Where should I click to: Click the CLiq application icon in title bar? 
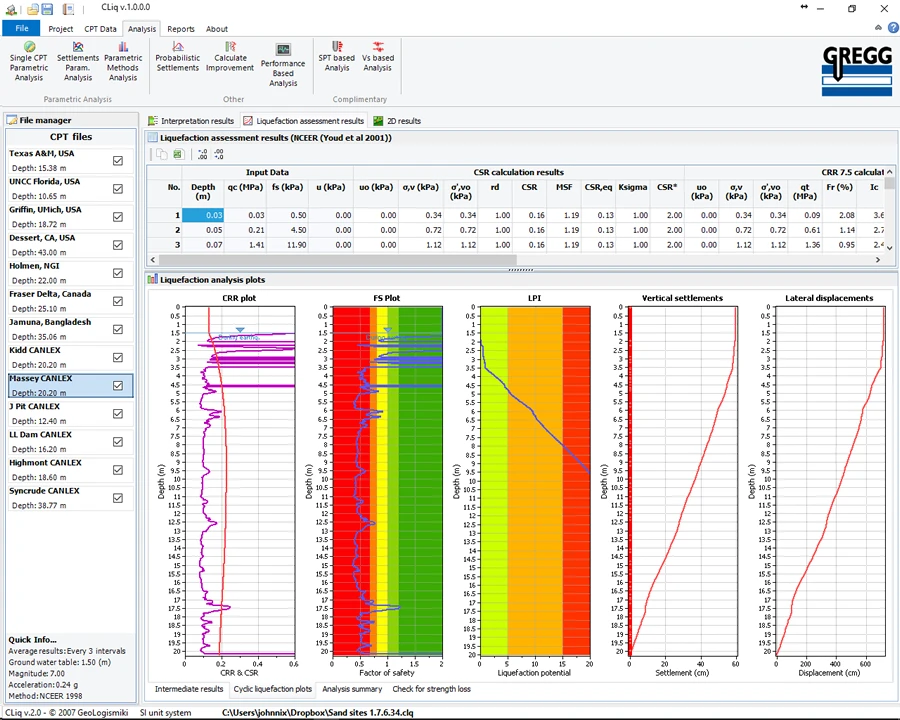click(x=11, y=9)
